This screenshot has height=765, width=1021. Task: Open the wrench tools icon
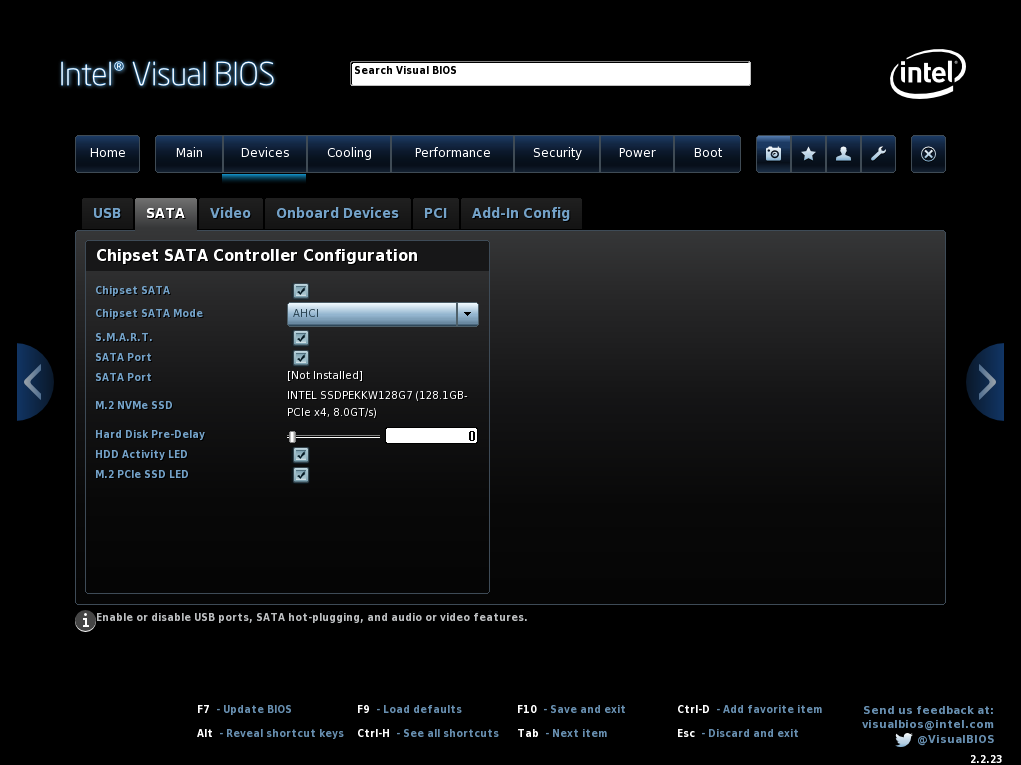point(878,154)
